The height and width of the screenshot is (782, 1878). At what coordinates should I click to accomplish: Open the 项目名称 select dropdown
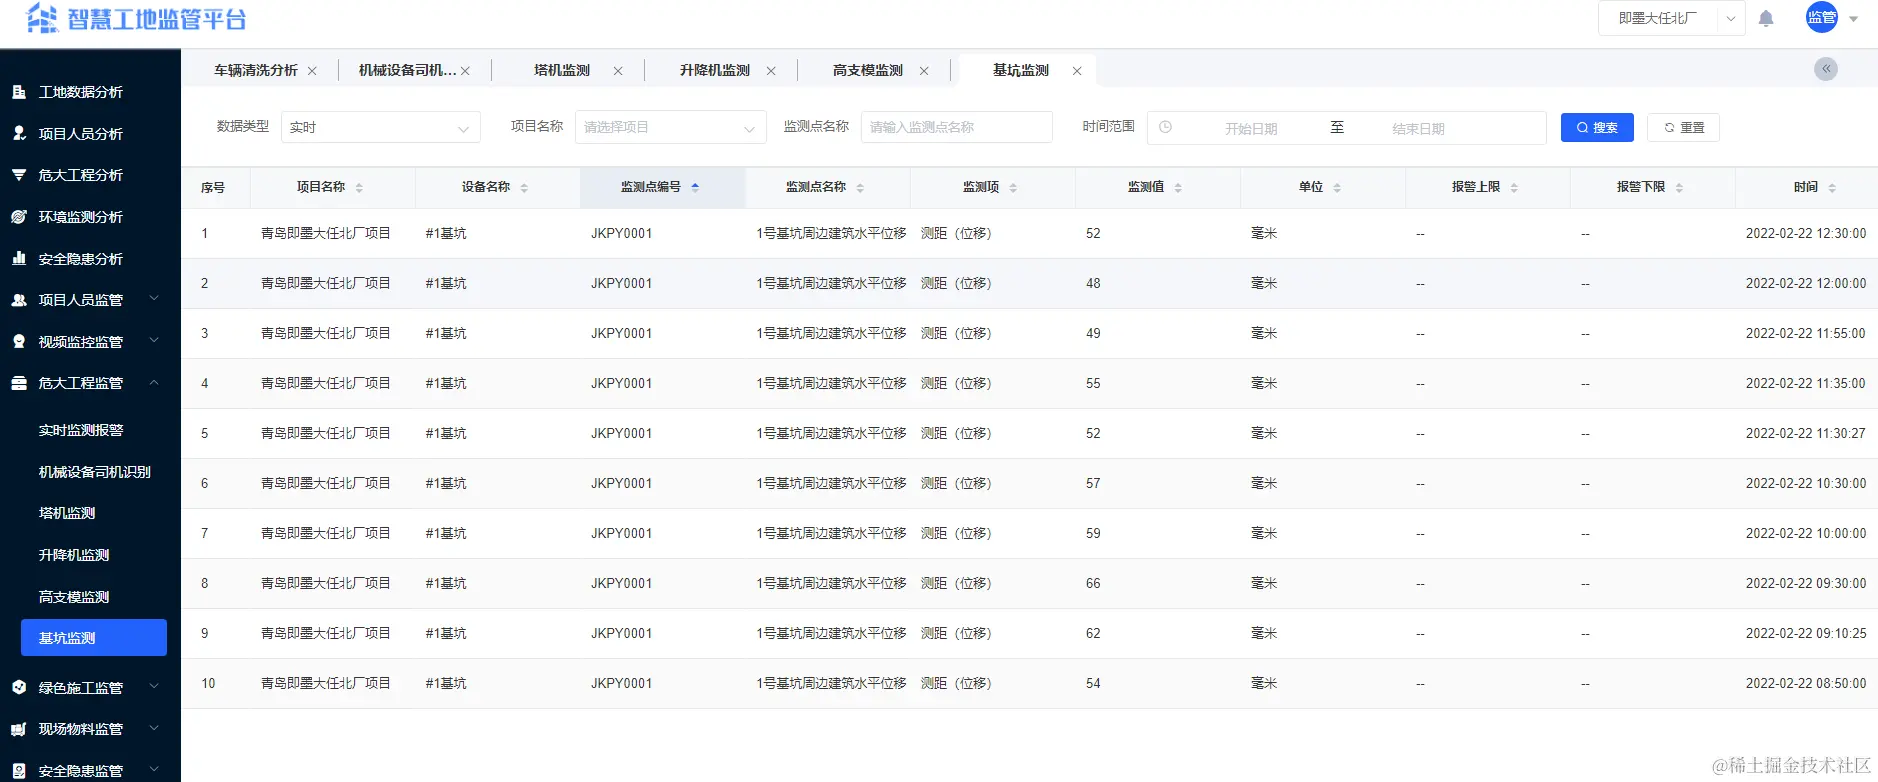(x=670, y=127)
